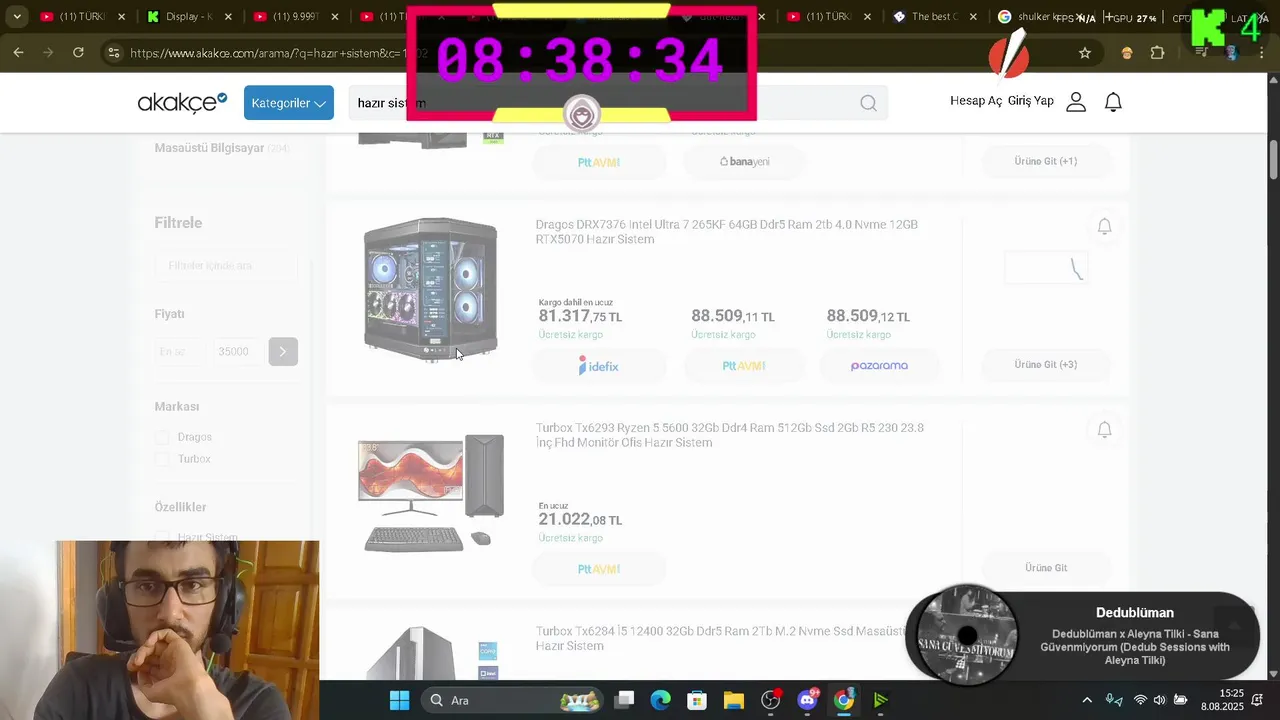Open the user account icon
This screenshot has width=1280, height=720.
click(x=1076, y=102)
